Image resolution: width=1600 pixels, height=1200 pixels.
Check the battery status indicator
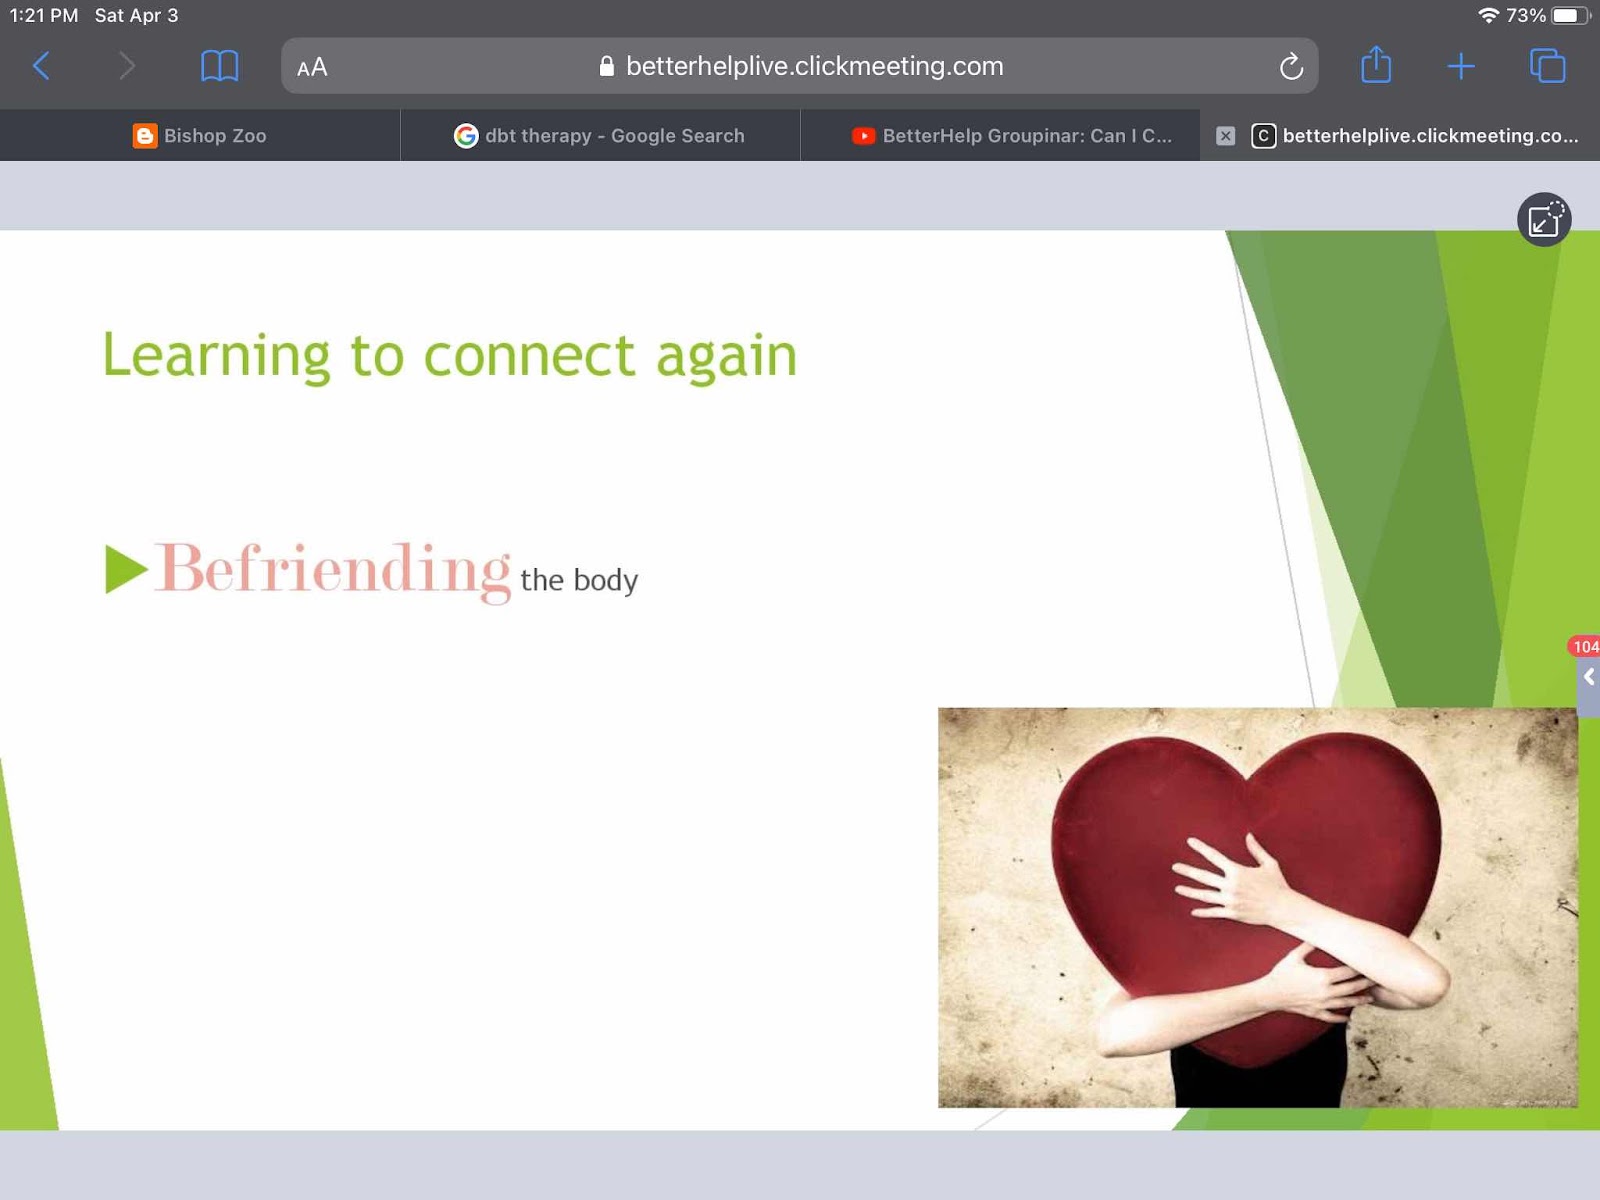click(x=1570, y=15)
